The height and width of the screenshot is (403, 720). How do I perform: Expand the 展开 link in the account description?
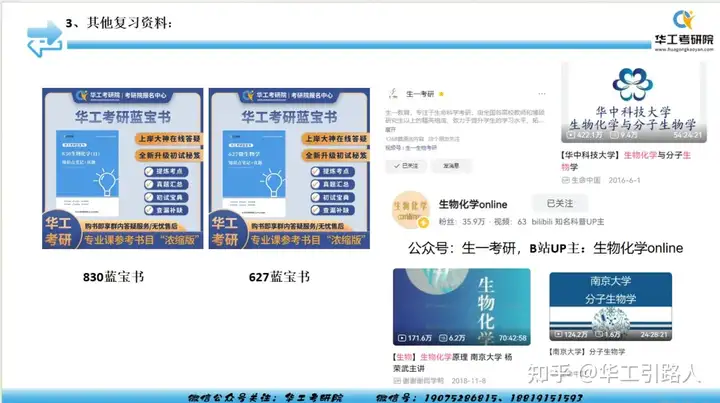(x=390, y=130)
